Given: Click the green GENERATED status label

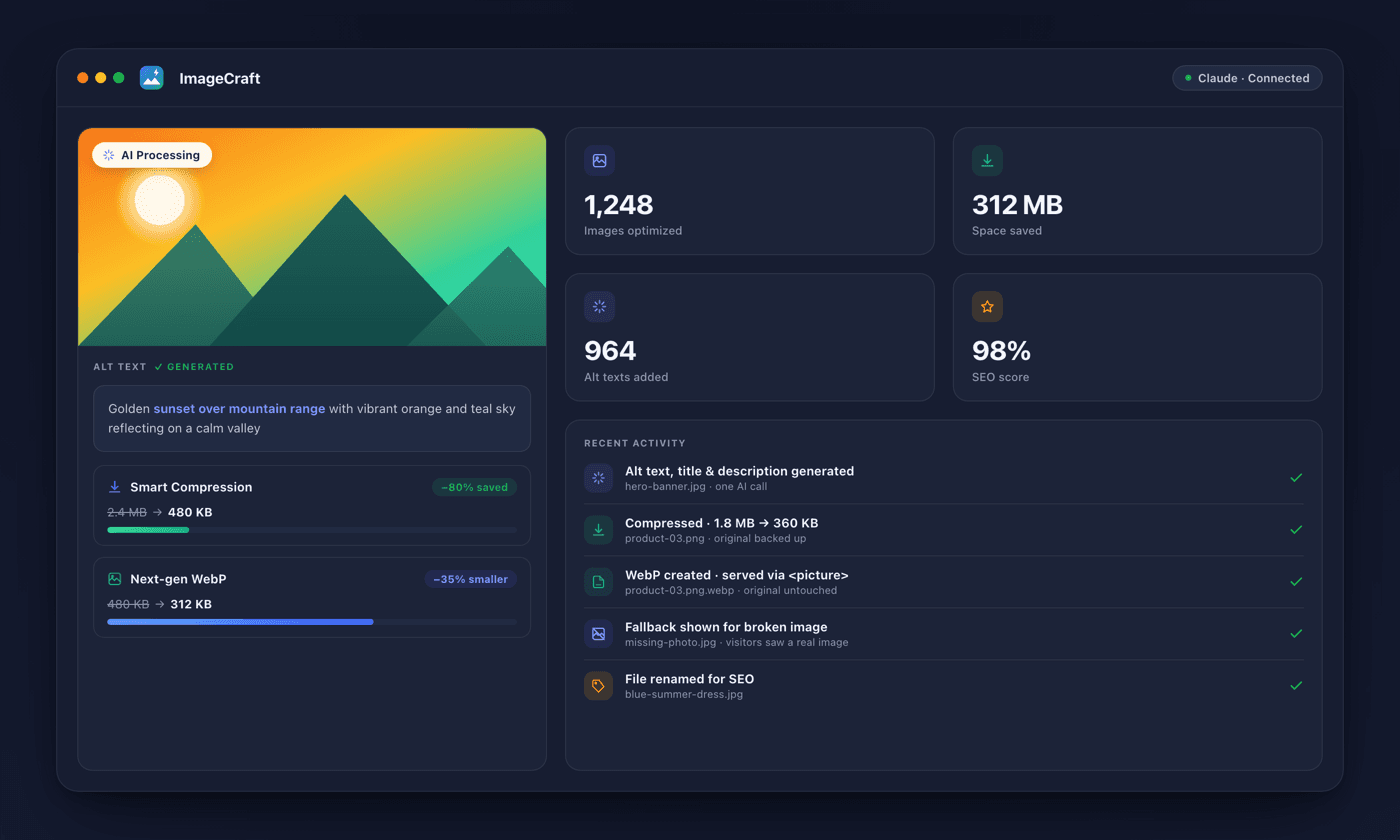Looking at the screenshot, I should pyautogui.click(x=194, y=367).
